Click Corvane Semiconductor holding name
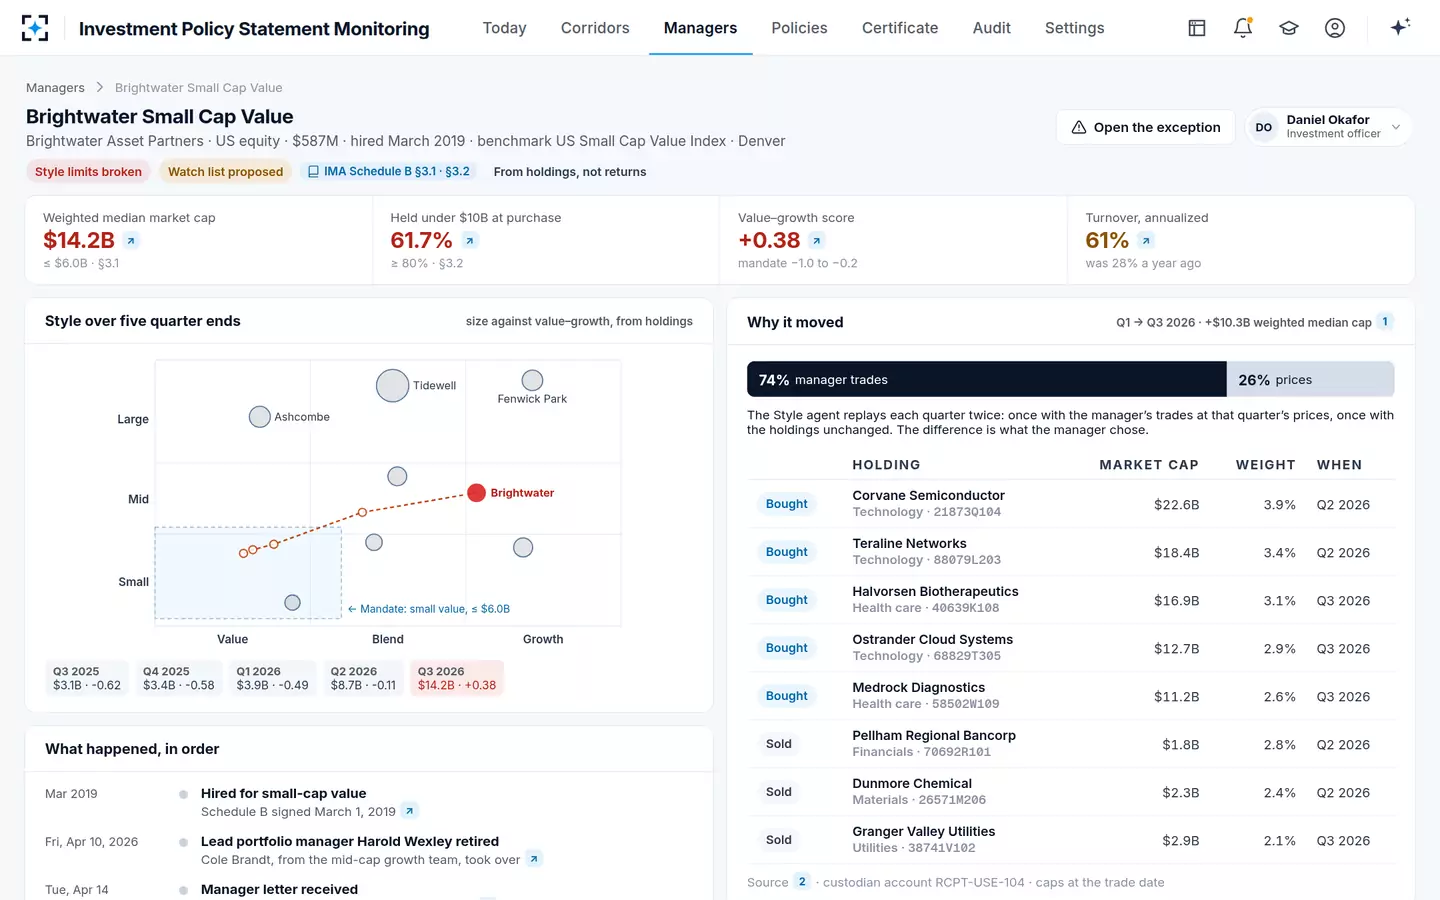Screen dimensions: 1440x900 [x=928, y=495]
